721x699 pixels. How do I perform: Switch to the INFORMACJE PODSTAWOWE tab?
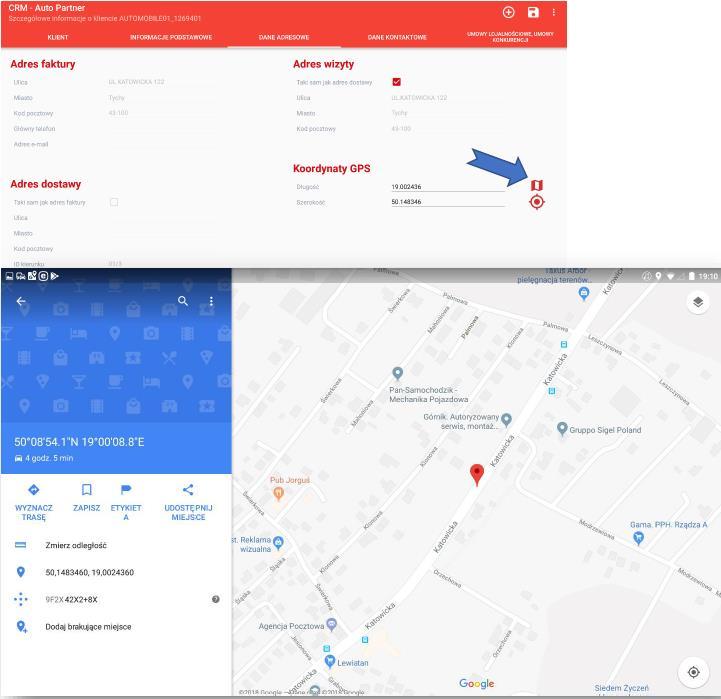click(171, 37)
